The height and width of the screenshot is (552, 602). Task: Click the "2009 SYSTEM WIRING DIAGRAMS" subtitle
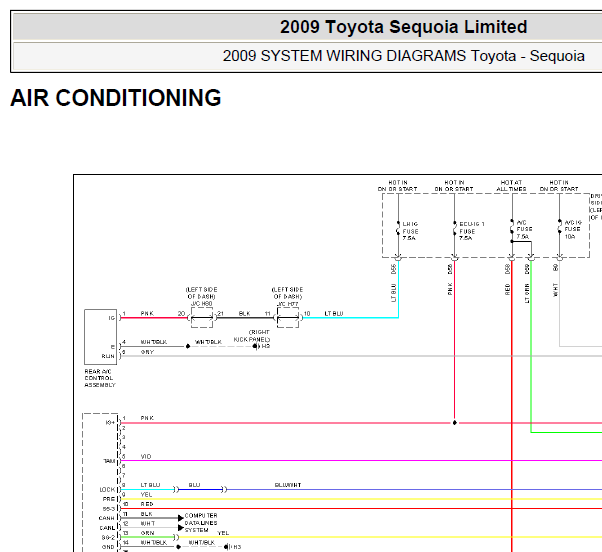[344, 56]
